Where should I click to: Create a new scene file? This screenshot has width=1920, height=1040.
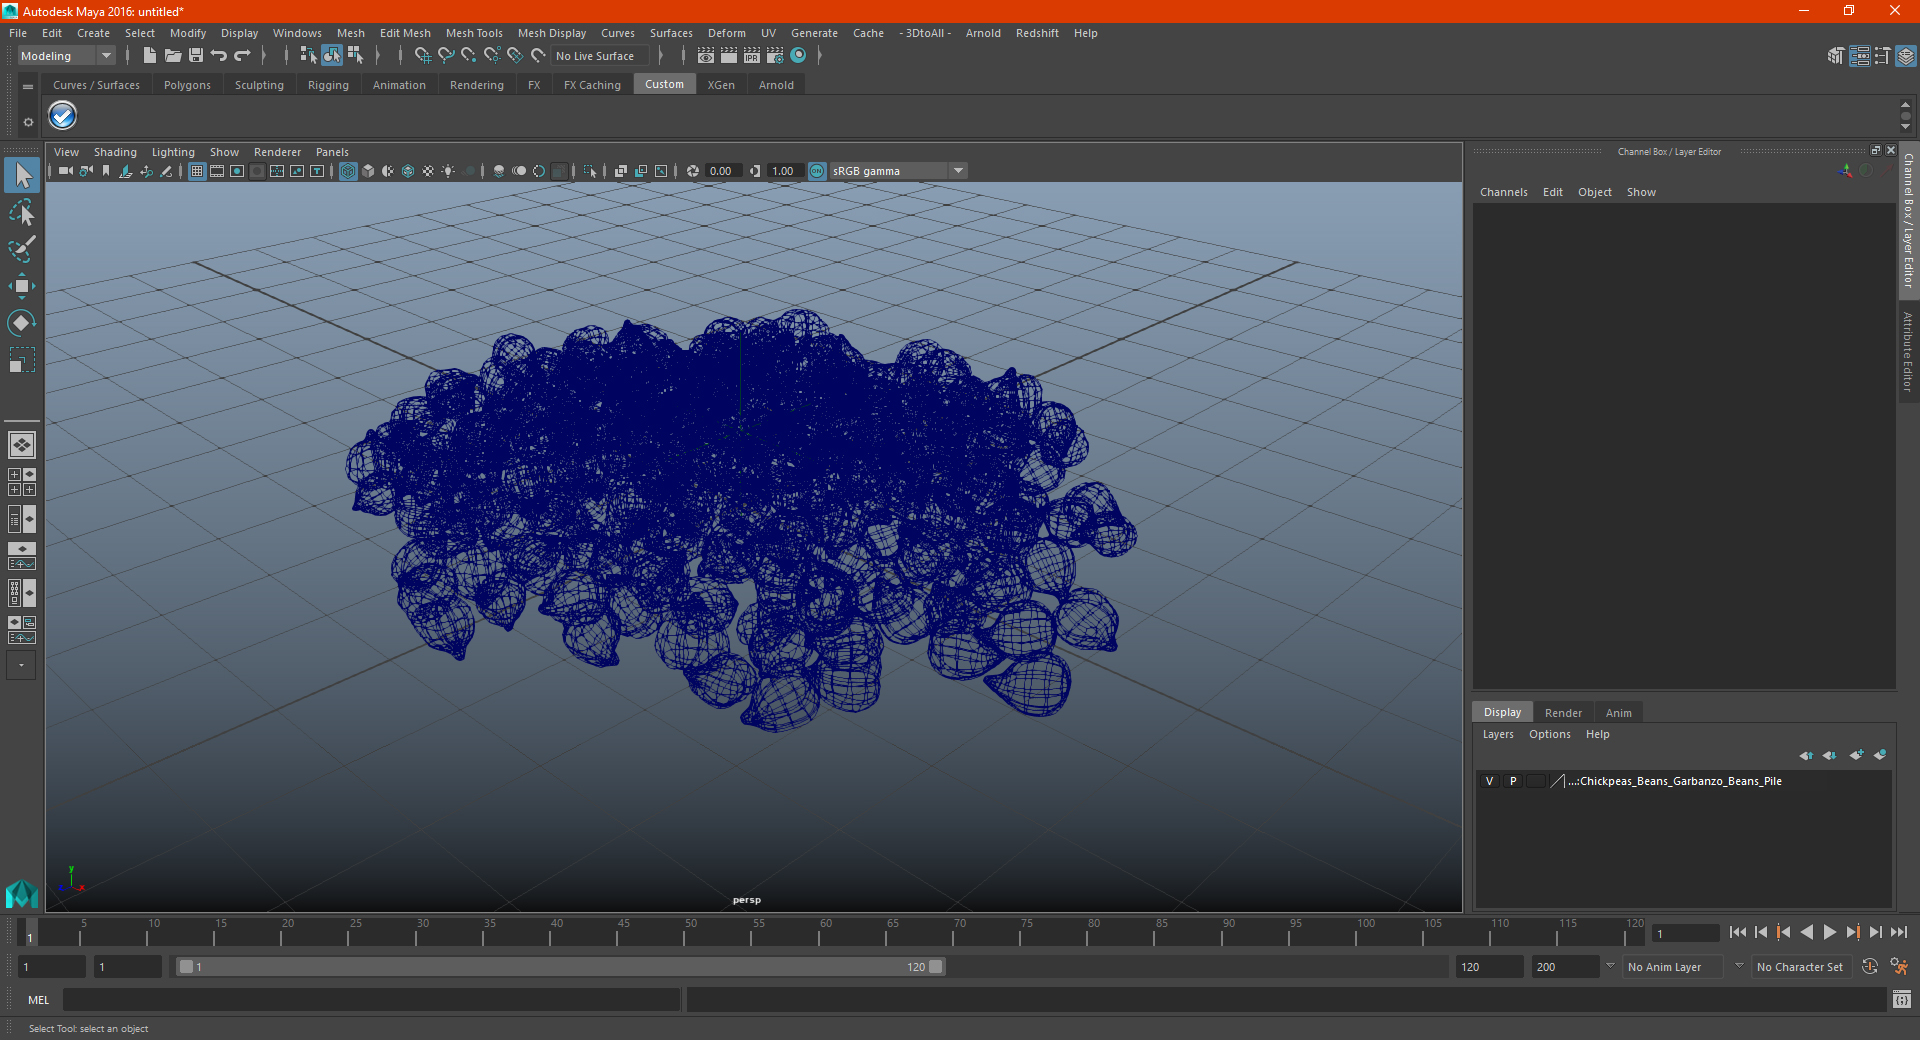pyautogui.click(x=149, y=56)
